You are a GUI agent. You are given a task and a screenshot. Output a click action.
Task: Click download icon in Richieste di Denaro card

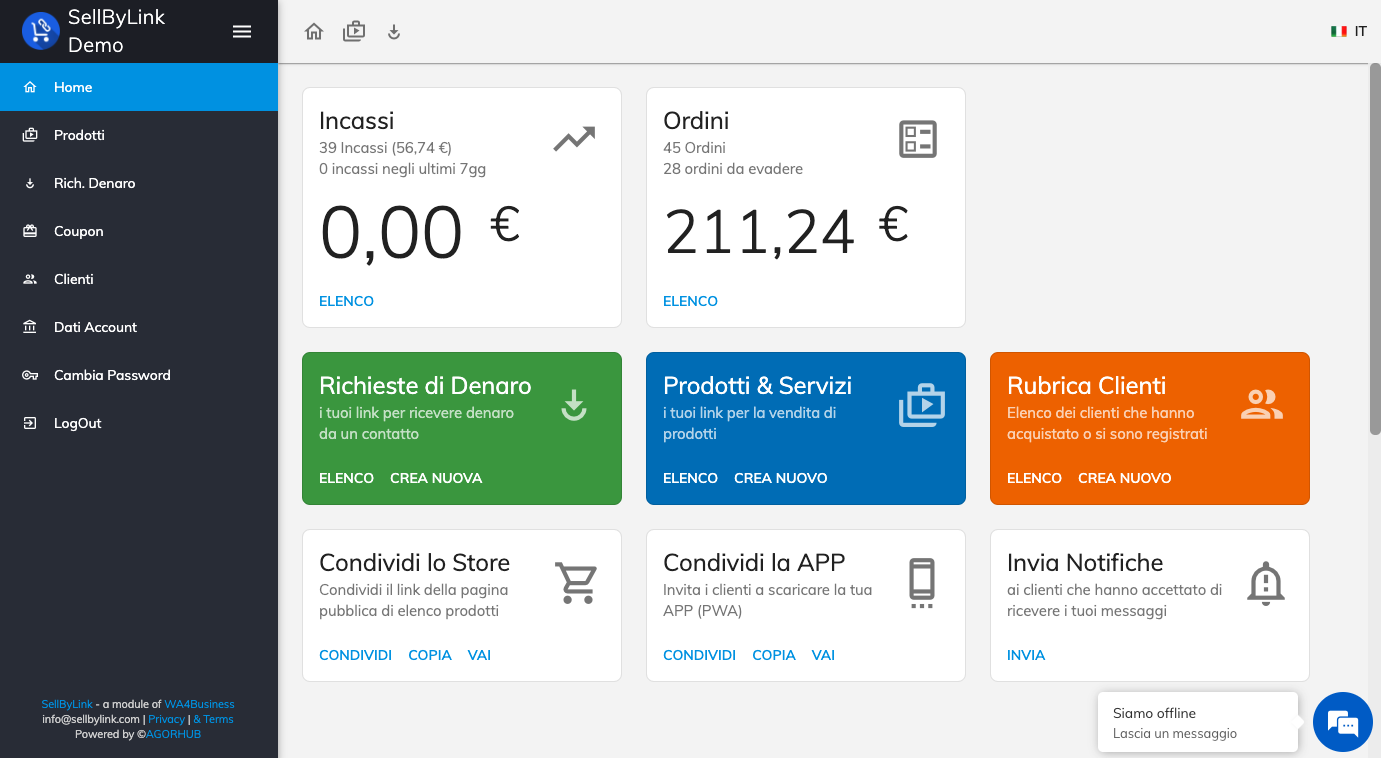point(574,405)
